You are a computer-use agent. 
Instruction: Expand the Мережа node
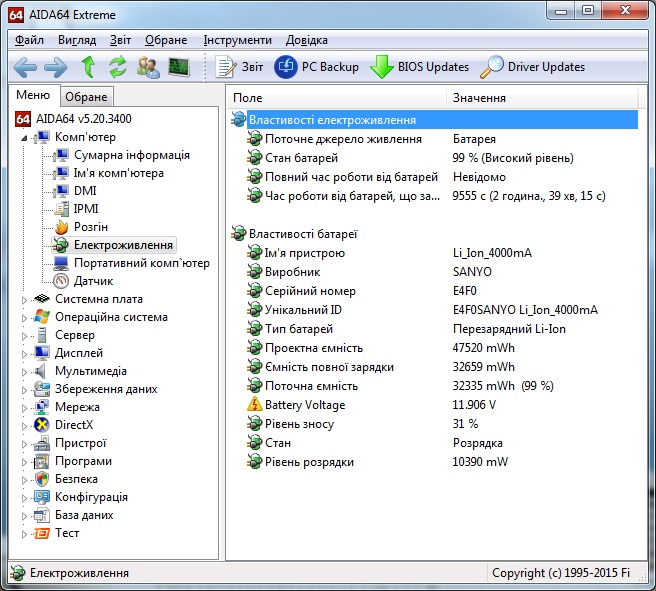tap(24, 407)
